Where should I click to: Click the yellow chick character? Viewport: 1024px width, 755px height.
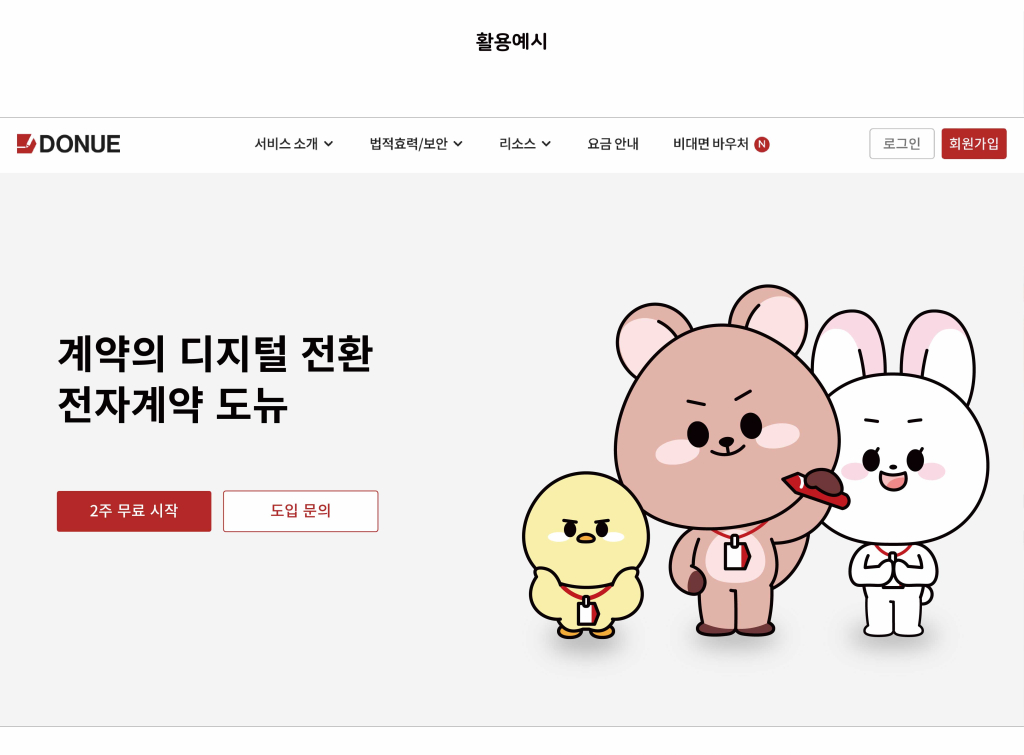click(x=586, y=556)
